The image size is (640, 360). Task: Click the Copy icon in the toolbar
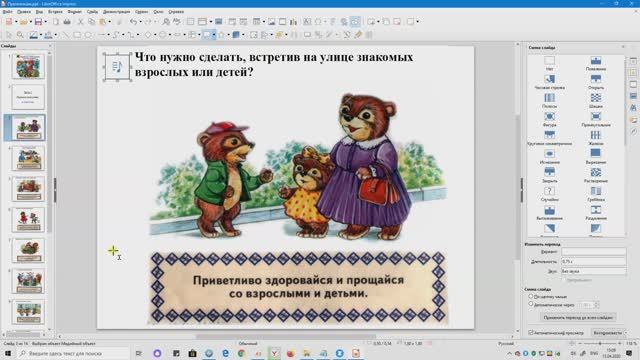[x=91, y=22]
